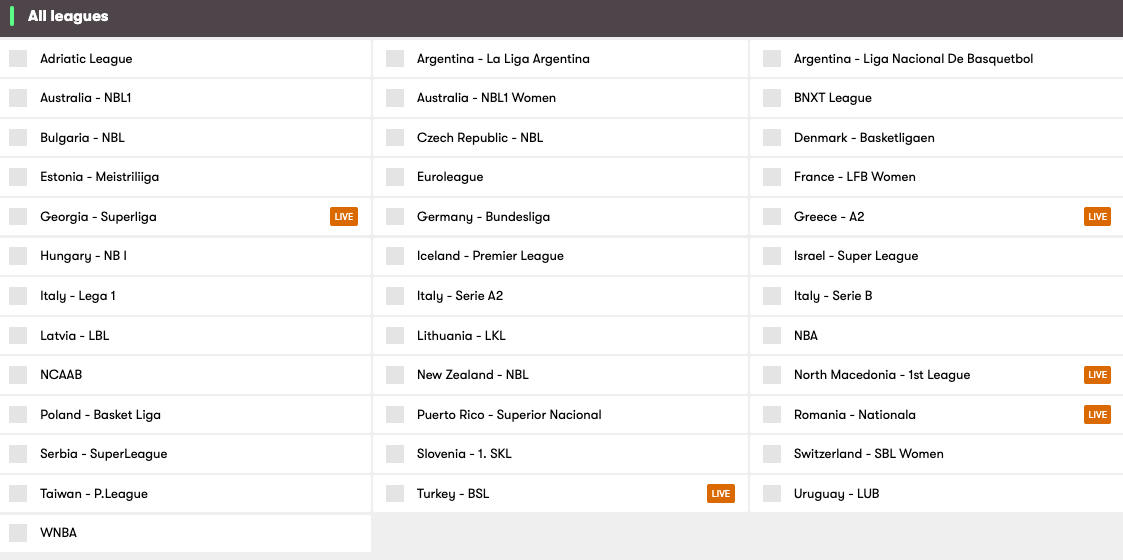Select the text 'Serbia - SuperLeague'
The height and width of the screenshot is (560, 1123).
(104, 454)
